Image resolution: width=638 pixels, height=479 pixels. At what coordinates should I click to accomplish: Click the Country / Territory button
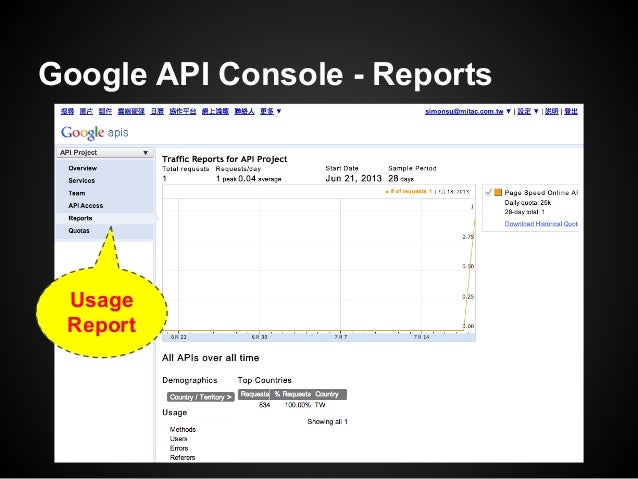click(201, 397)
